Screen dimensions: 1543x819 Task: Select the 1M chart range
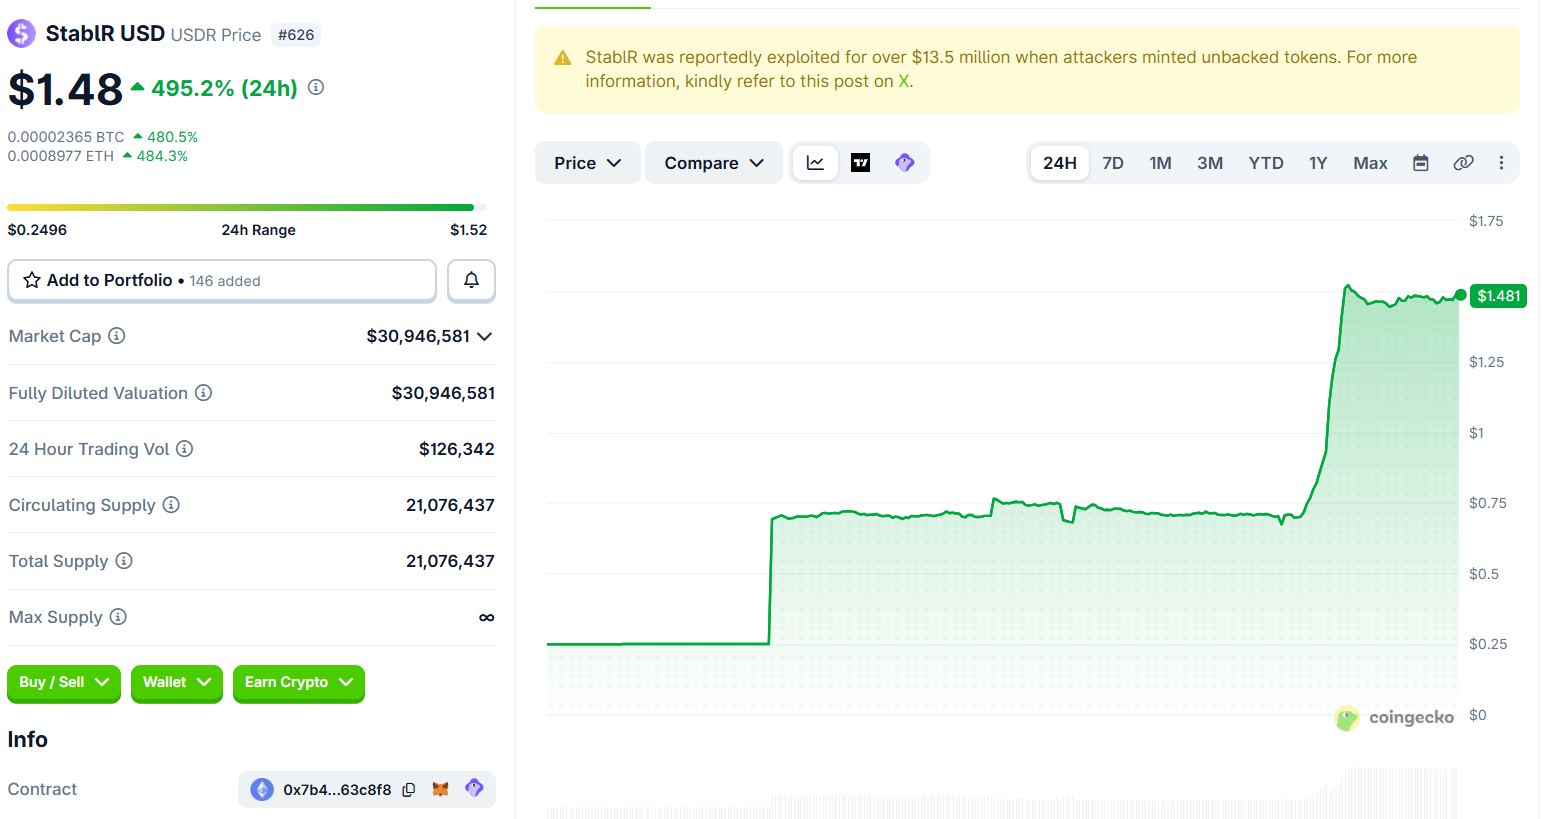click(x=1160, y=163)
